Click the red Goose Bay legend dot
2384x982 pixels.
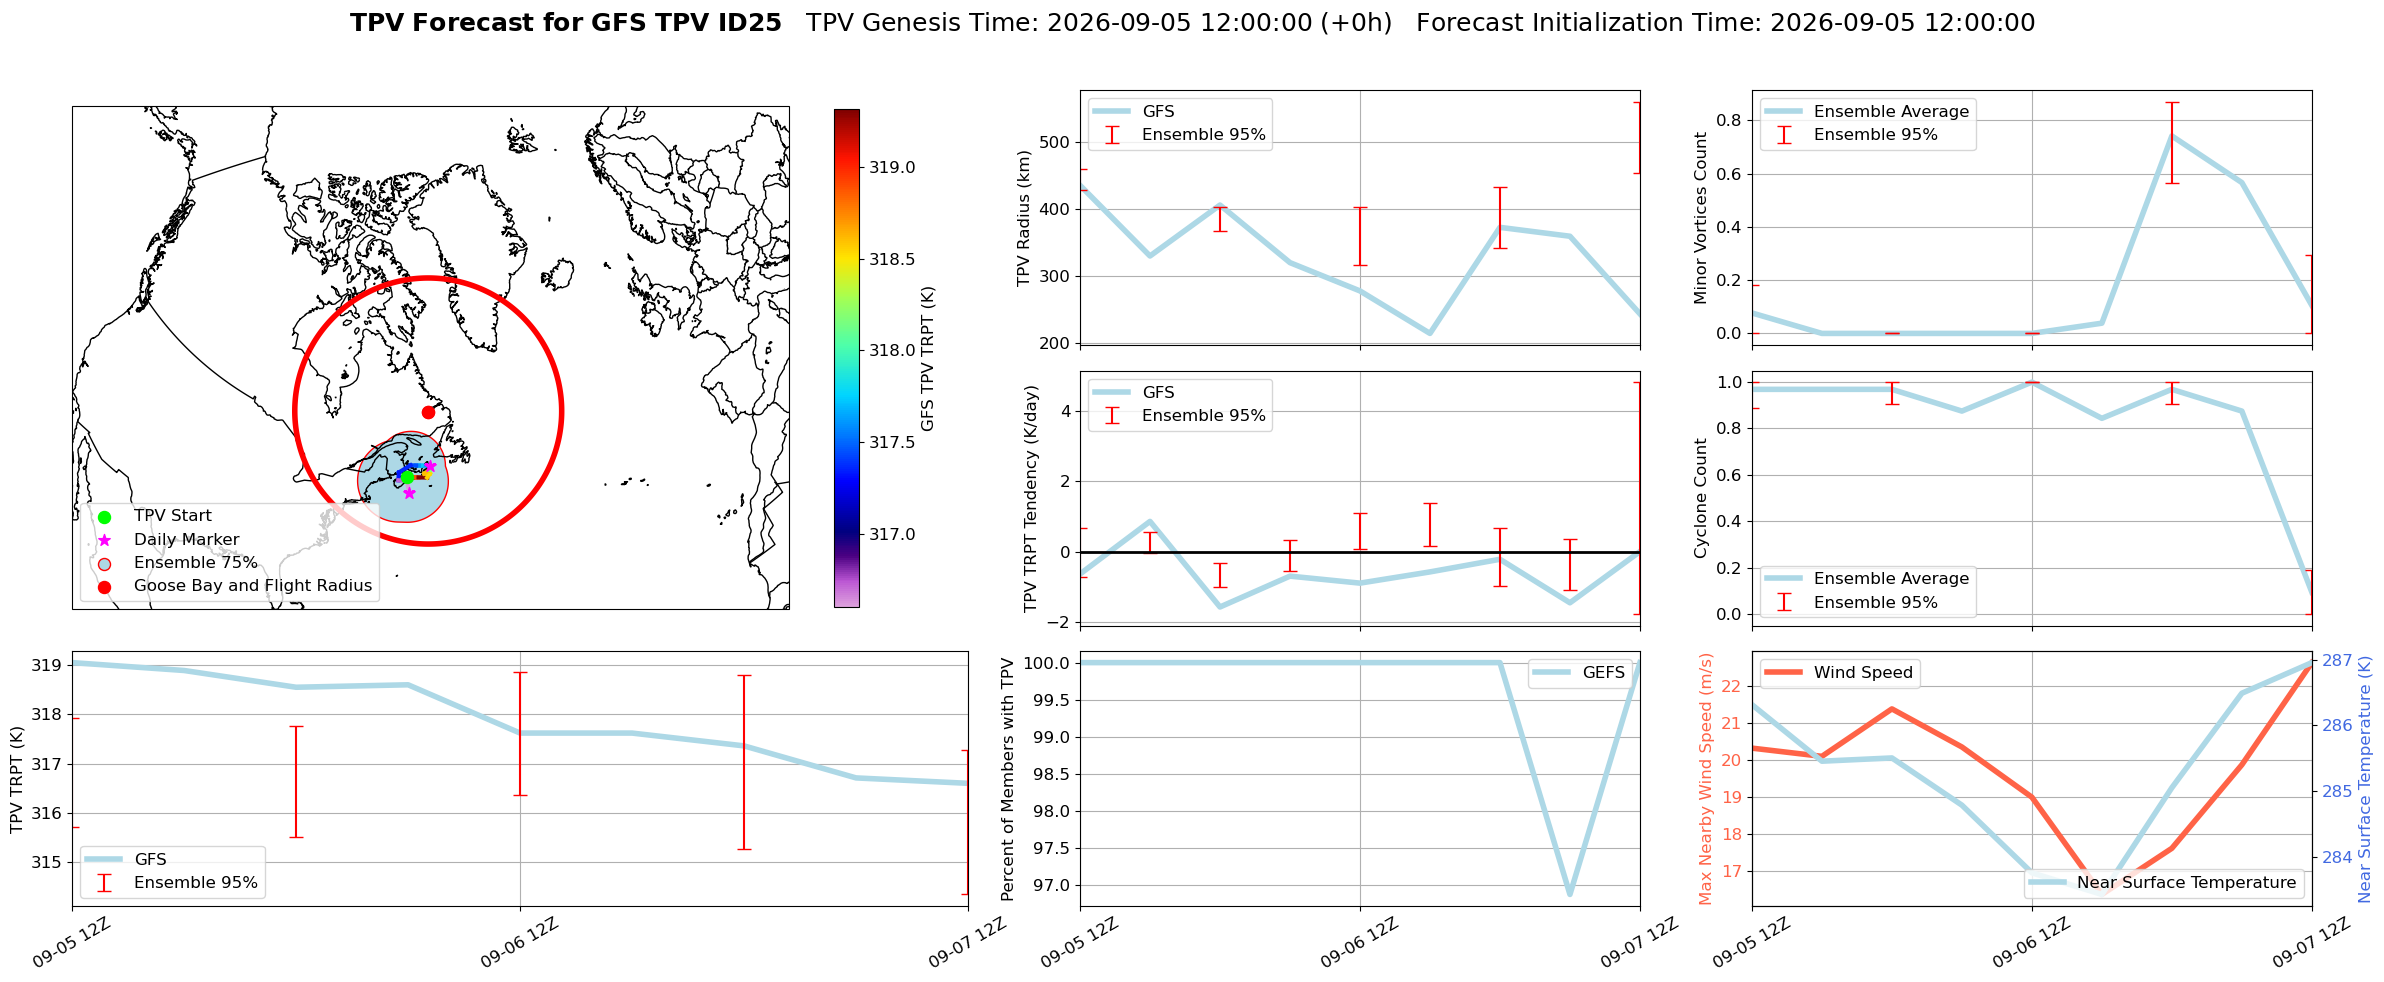click(104, 586)
